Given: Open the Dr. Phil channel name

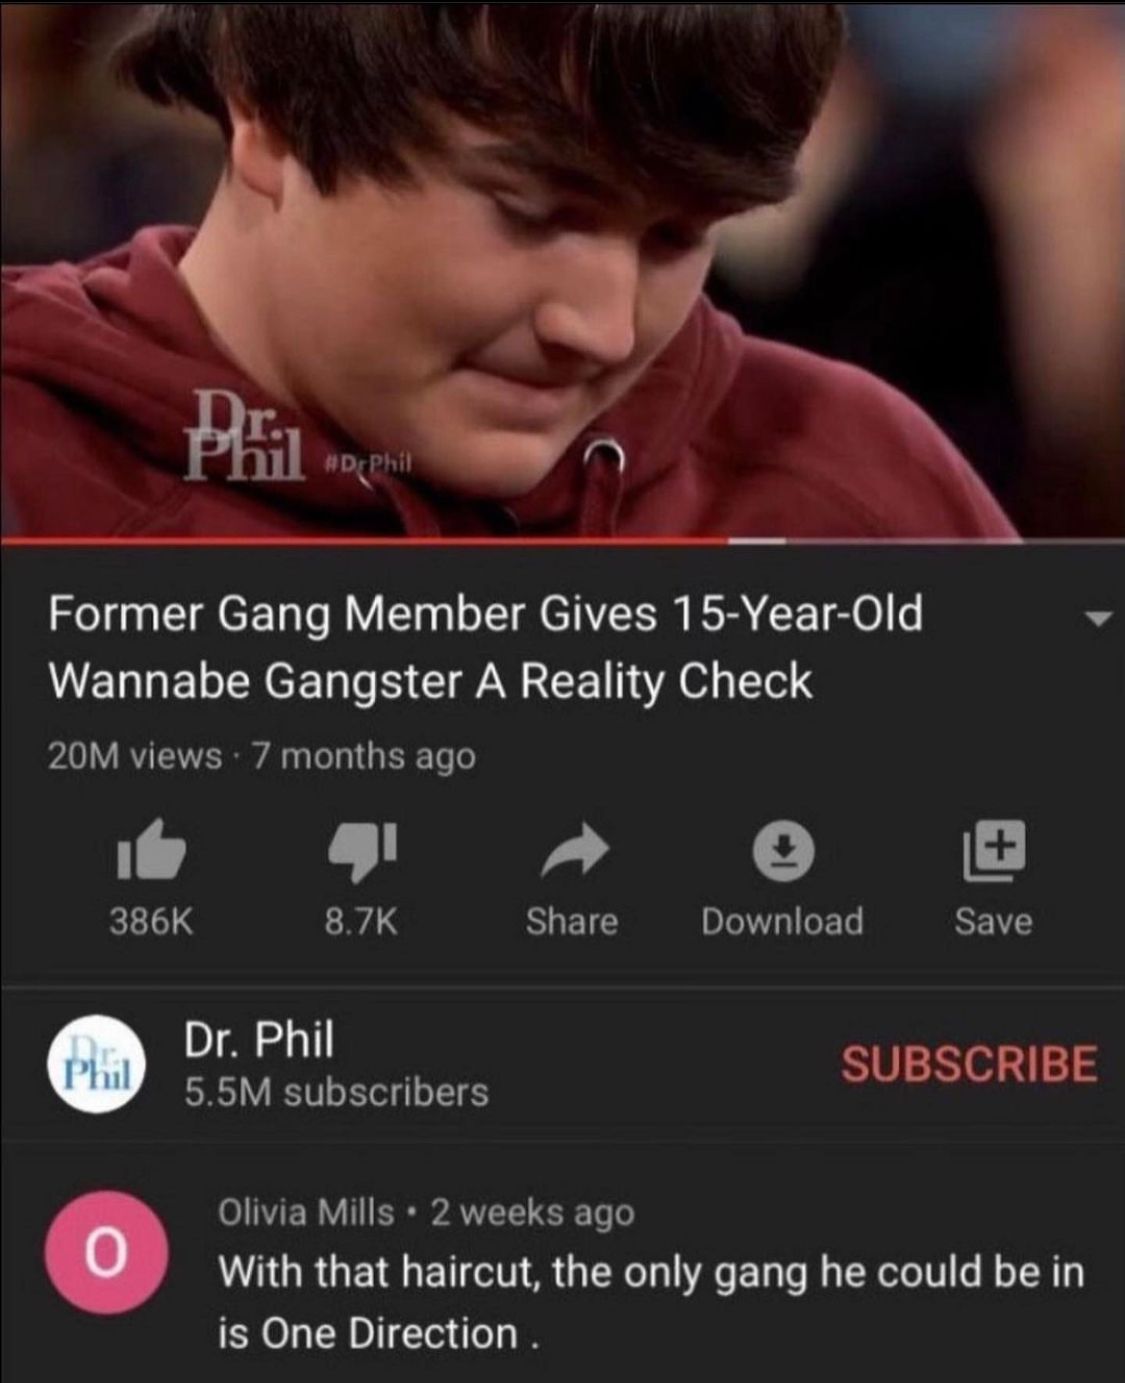Looking at the screenshot, I should point(258,1039).
